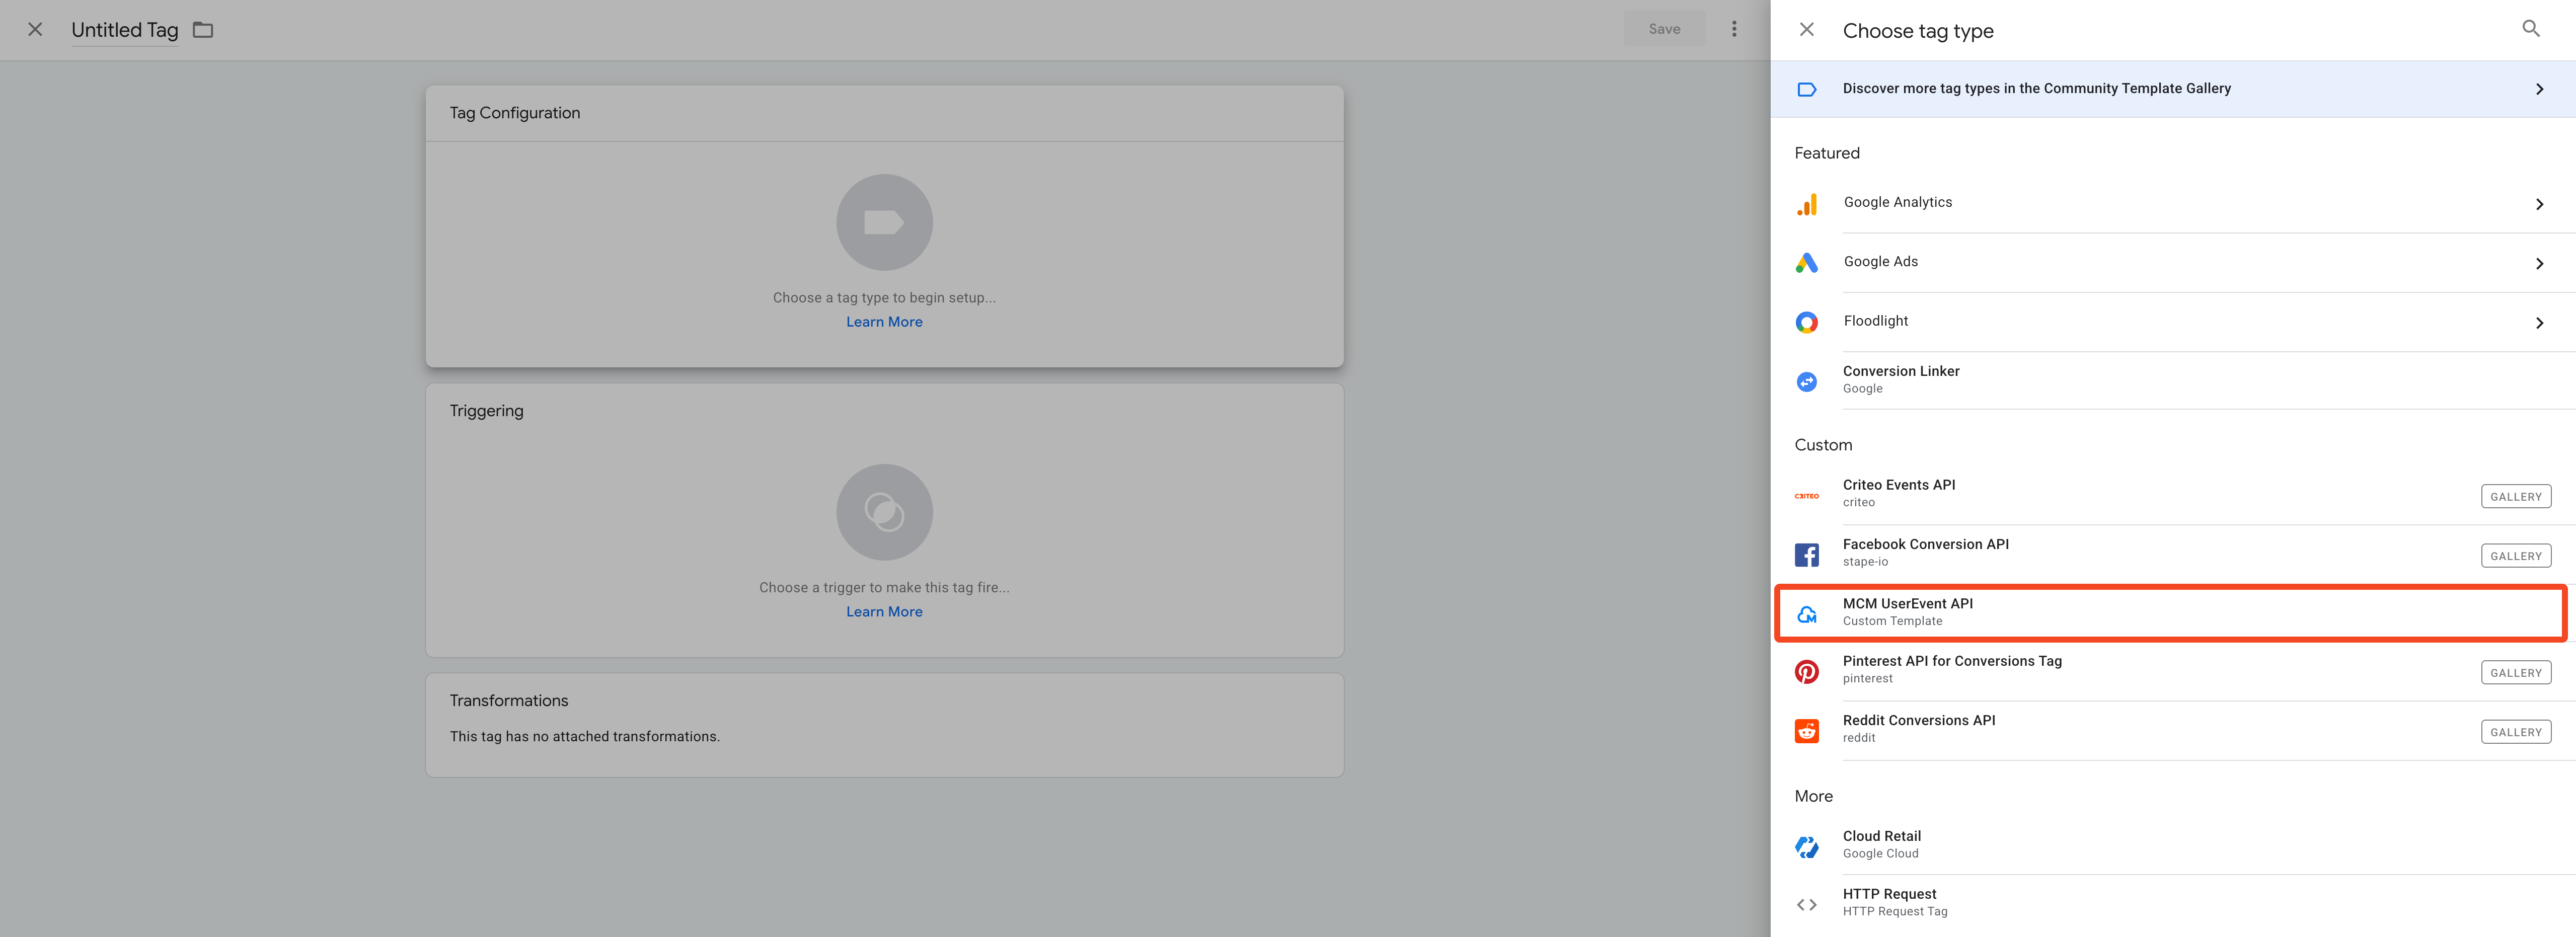
Task: Click the Untitled Tag name field
Action: (x=125, y=30)
